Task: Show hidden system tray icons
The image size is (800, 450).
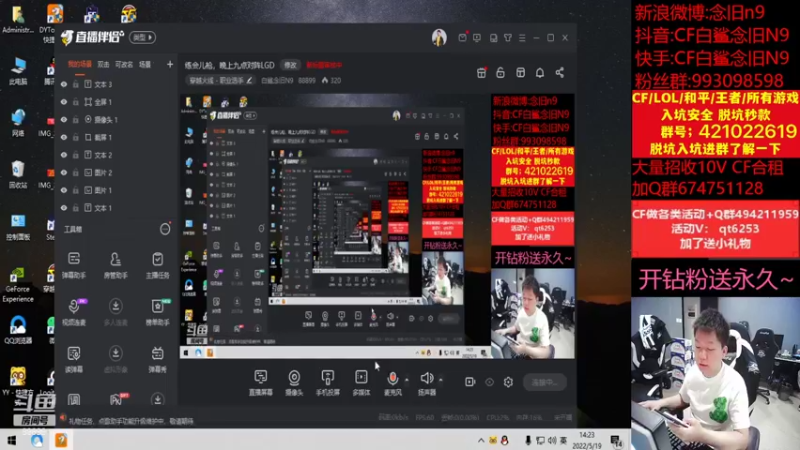Action: click(x=481, y=440)
